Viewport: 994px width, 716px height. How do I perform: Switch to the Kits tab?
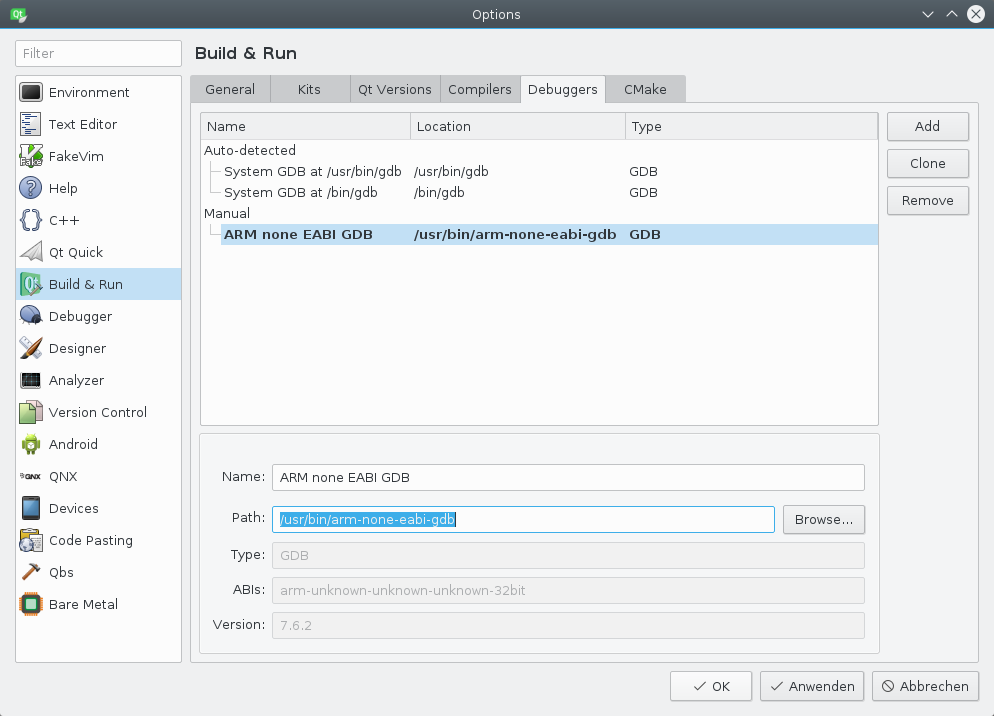309,89
